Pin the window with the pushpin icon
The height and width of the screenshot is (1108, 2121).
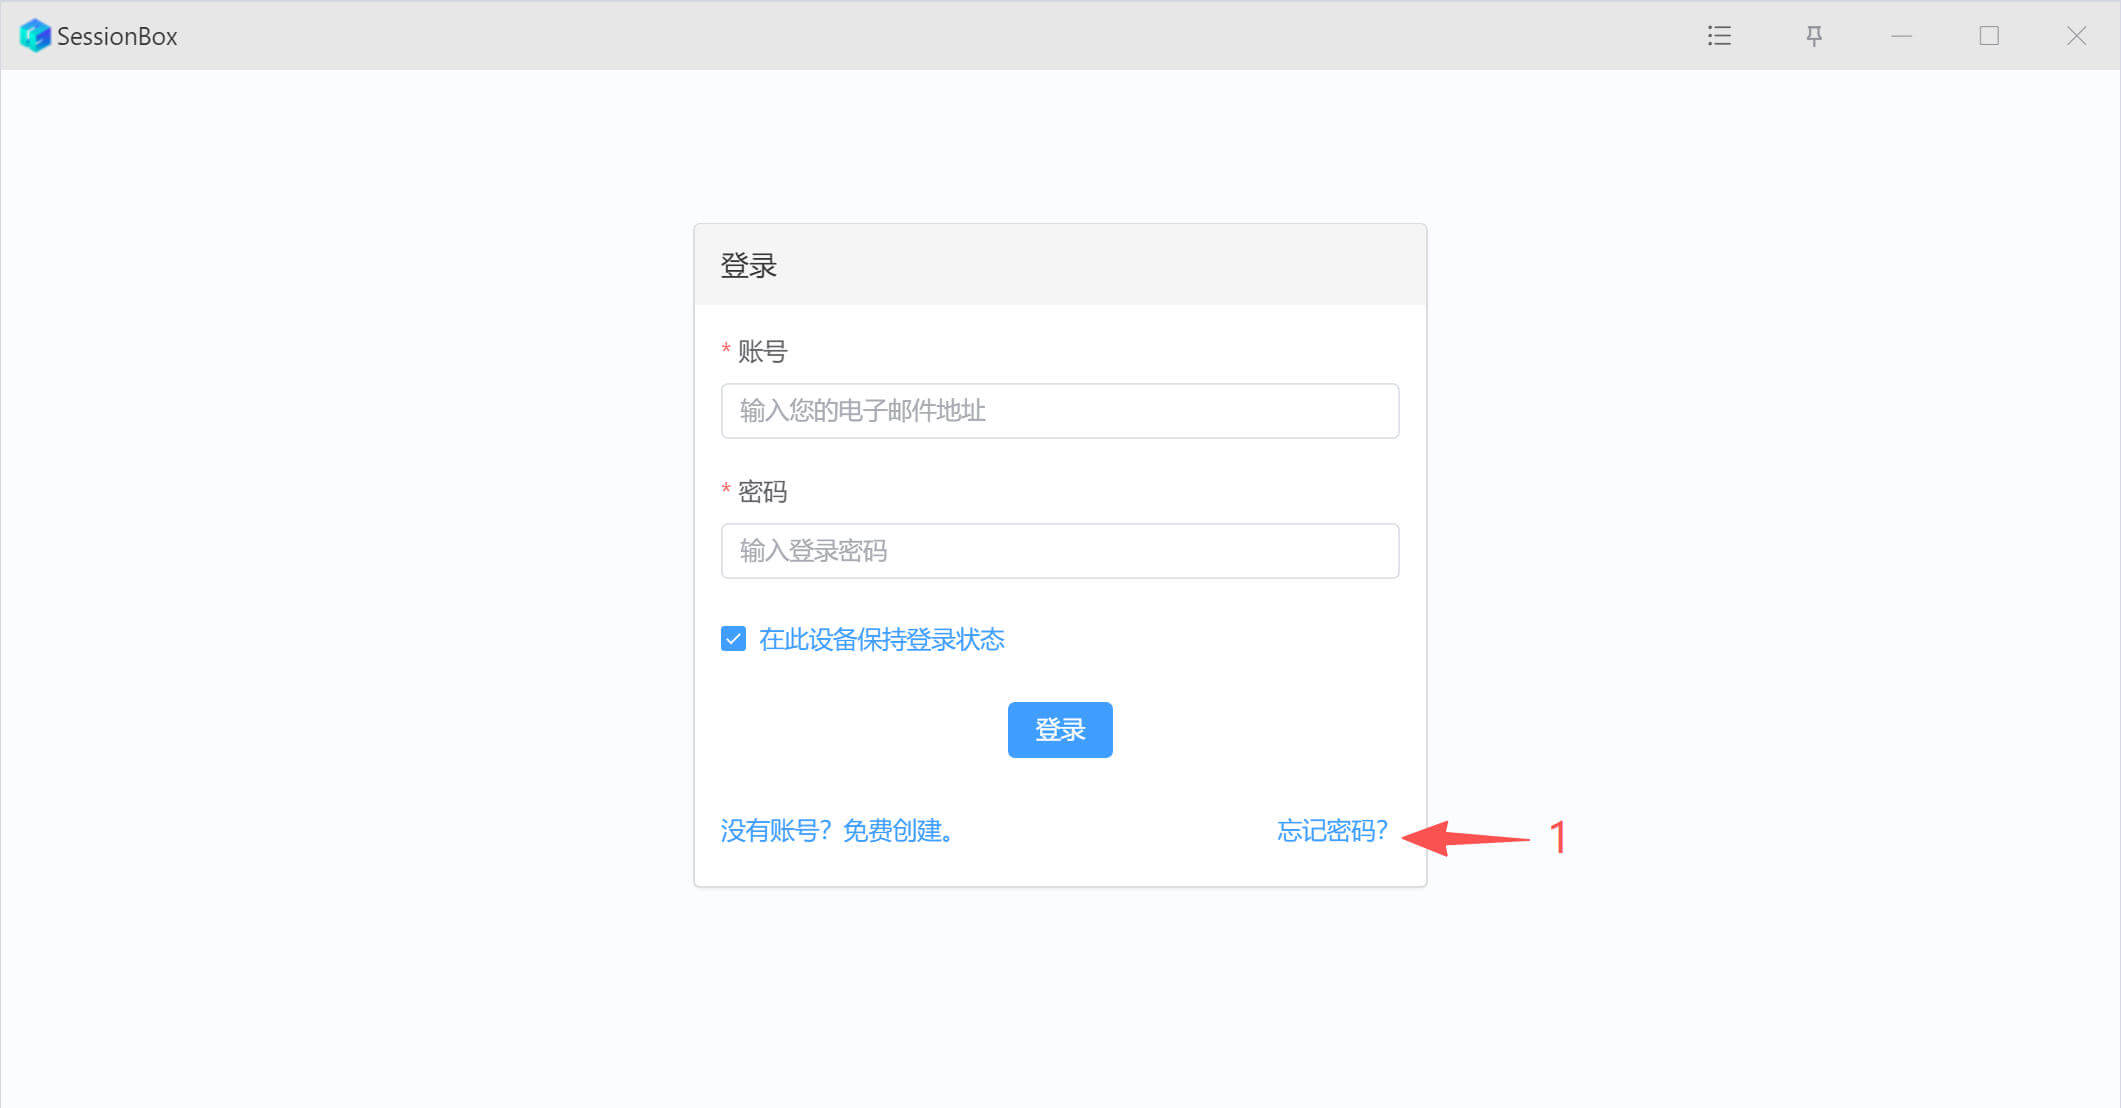click(1814, 36)
